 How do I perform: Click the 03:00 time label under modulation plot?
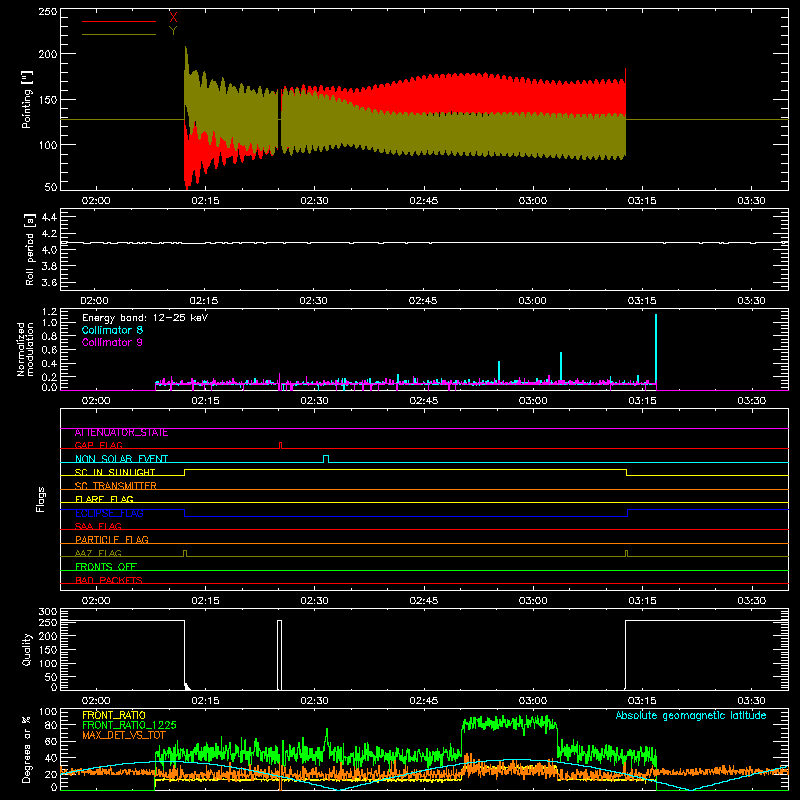point(533,401)
